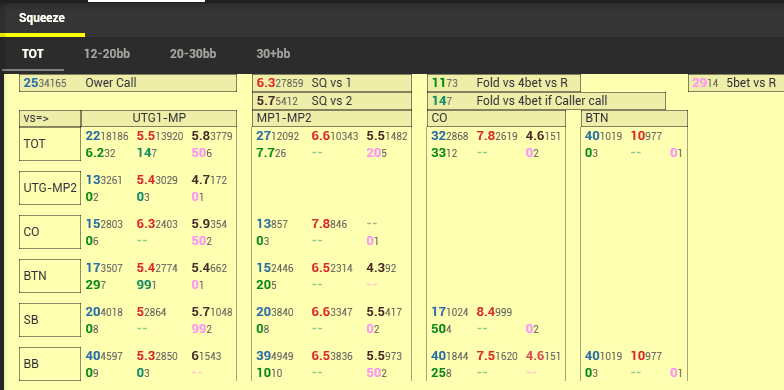
Task: Click the Ower Call stat box
Action: (x=128, y=83)
